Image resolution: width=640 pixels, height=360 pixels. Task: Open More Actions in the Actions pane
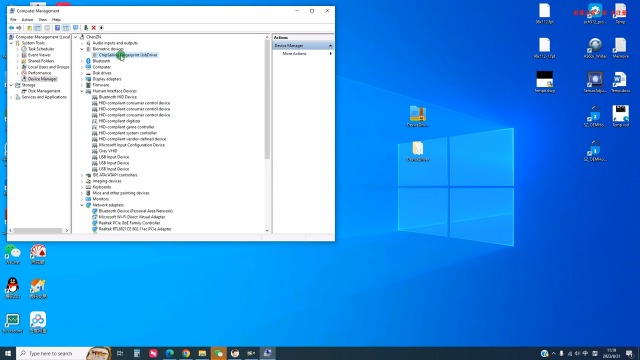point(294,53)
